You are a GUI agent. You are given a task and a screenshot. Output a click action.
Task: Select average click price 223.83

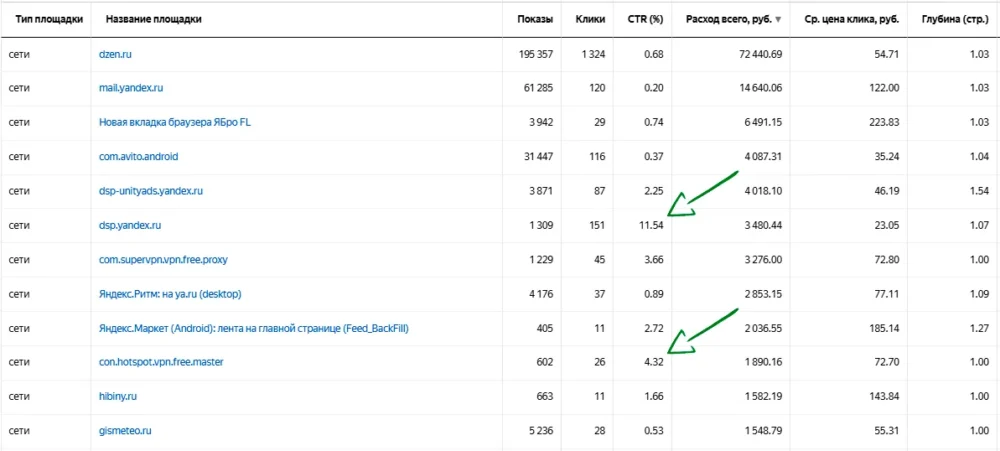coord(885,122)
